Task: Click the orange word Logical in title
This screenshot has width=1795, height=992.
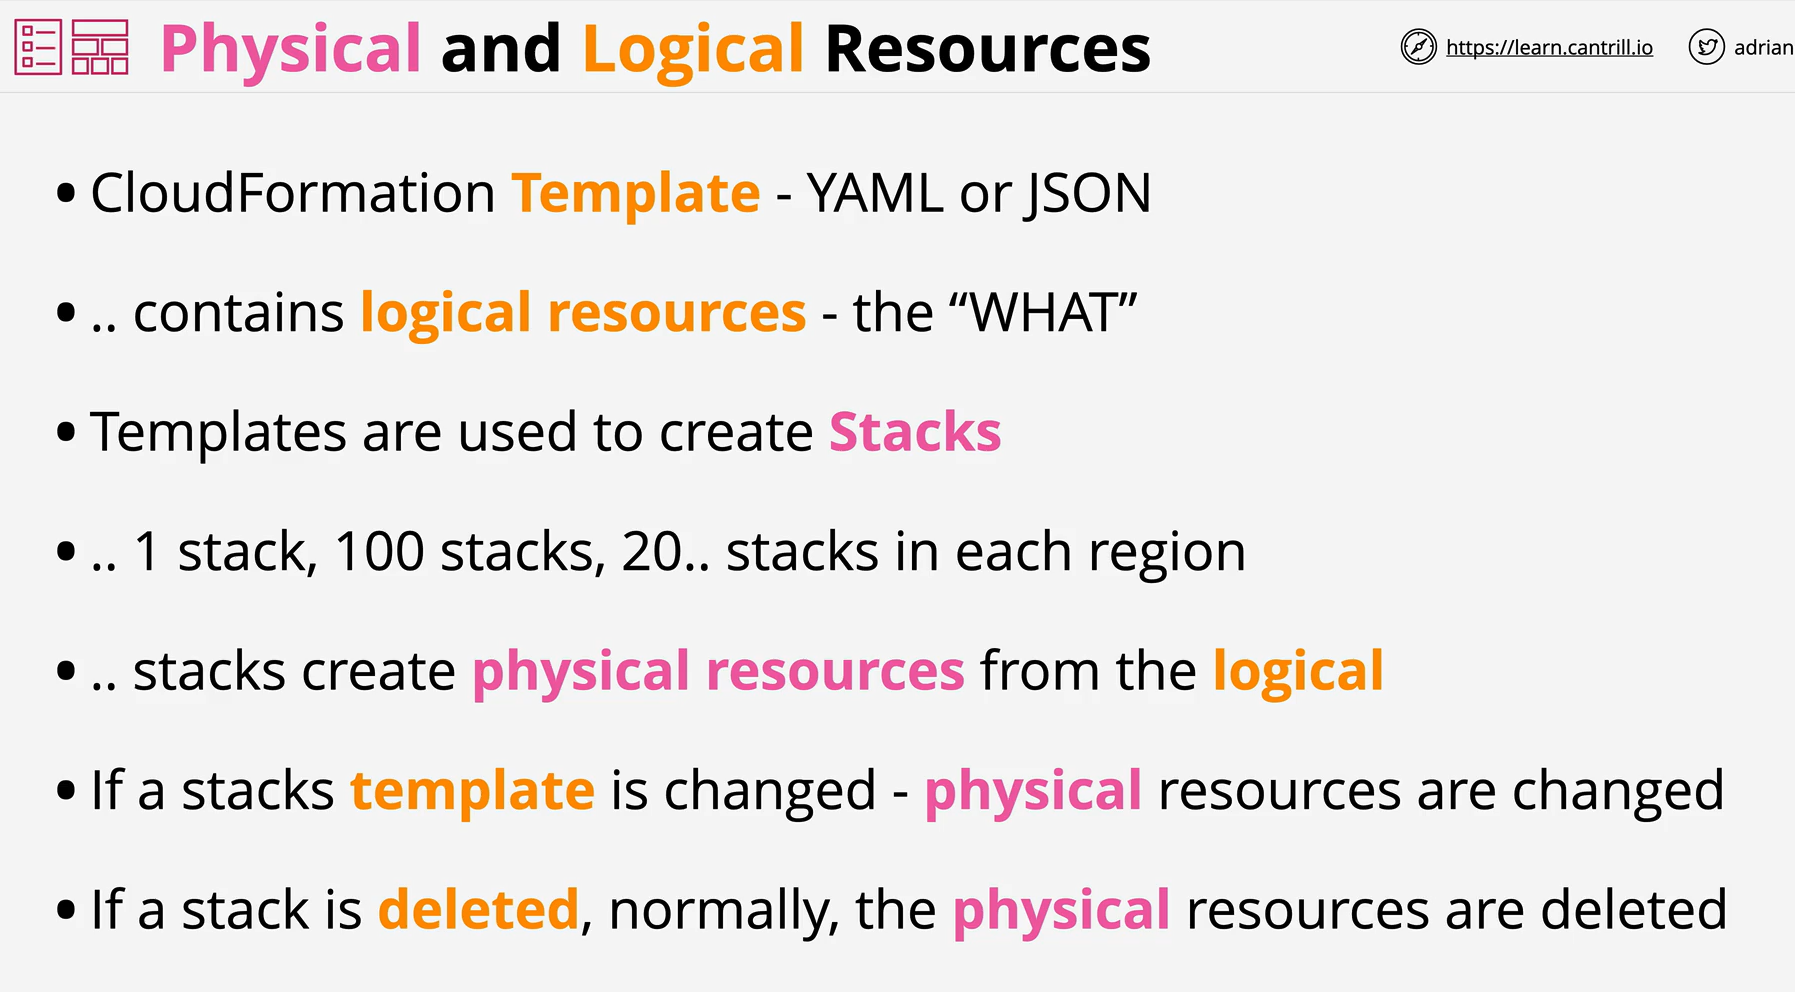Action: pos(692,49)
